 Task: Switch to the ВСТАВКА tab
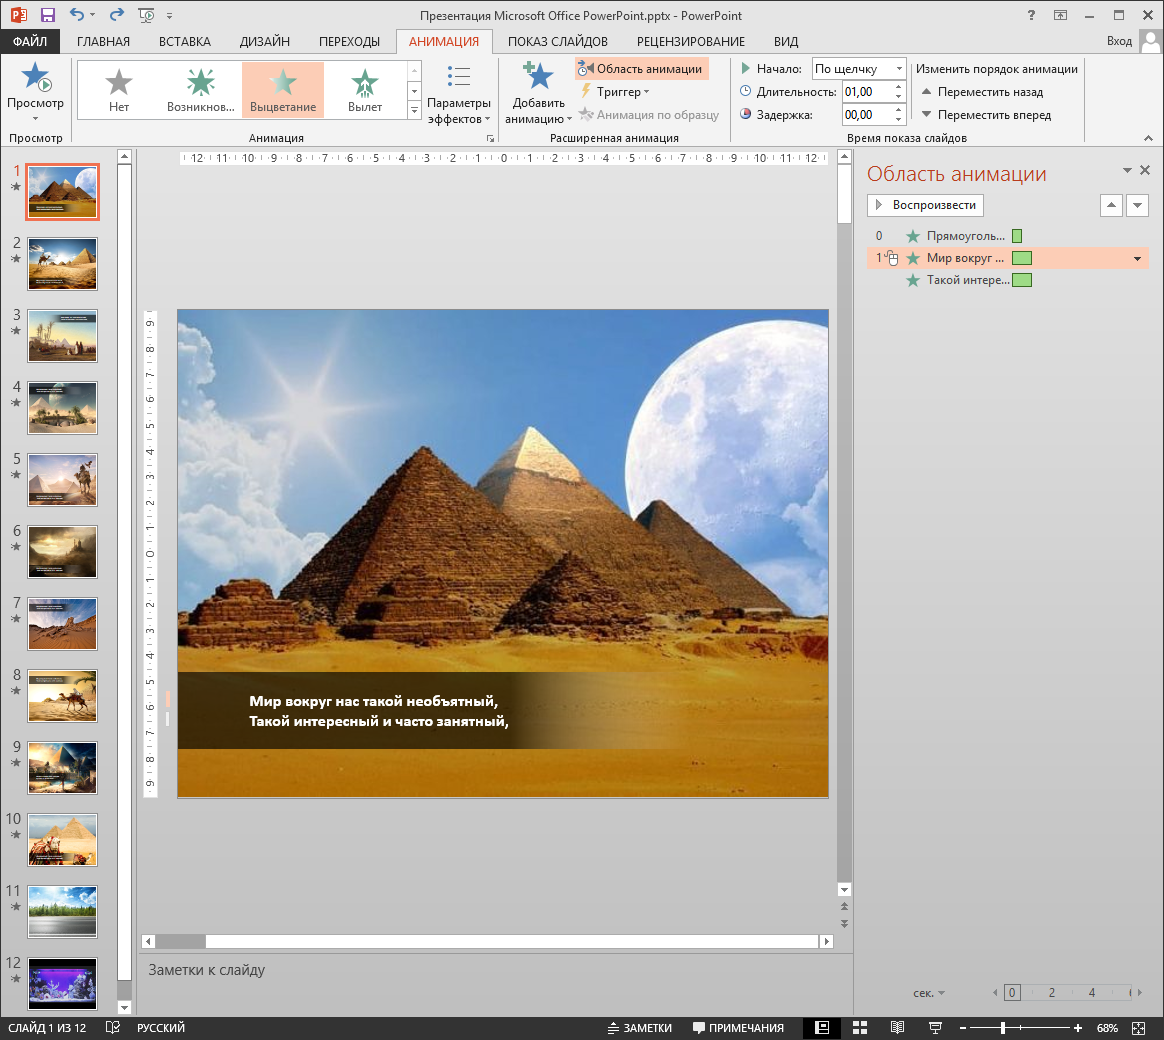pyautogui.click(x=185, y=42)
